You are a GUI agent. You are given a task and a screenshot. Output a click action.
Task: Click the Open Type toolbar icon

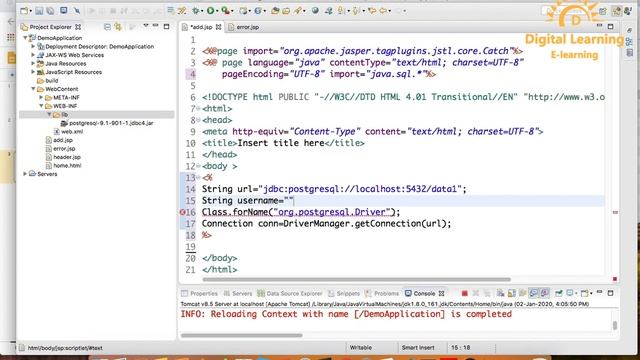(275, 11)
